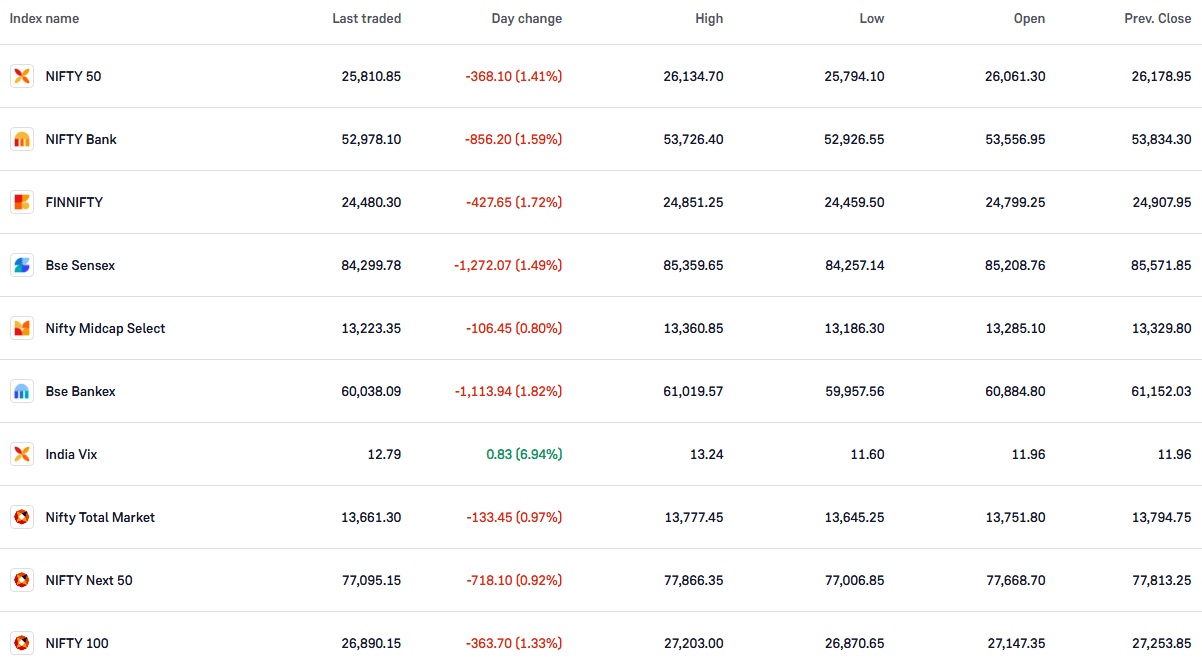
Task: Click the India Vix icon
Action: pos(22,454)
